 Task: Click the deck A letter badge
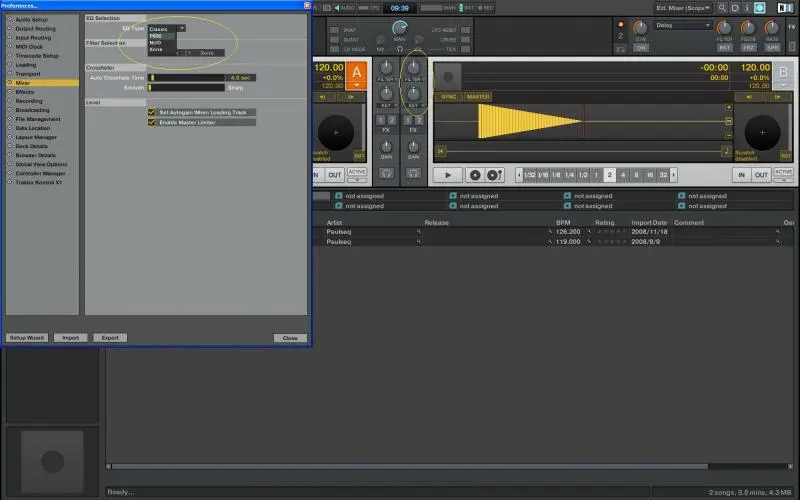[x=357, y=72]
